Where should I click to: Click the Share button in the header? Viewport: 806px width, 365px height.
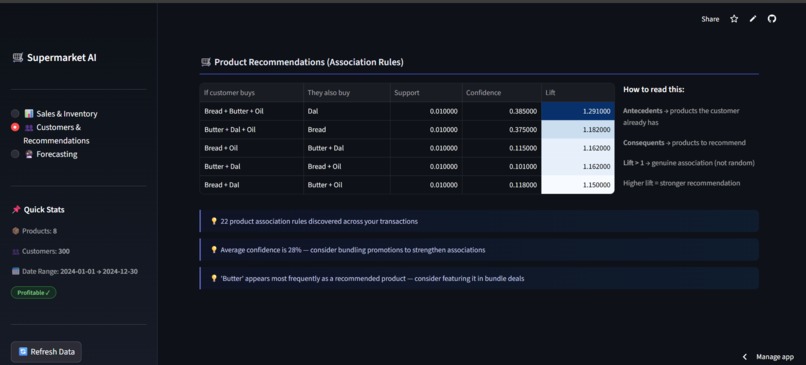click(710, 19)
